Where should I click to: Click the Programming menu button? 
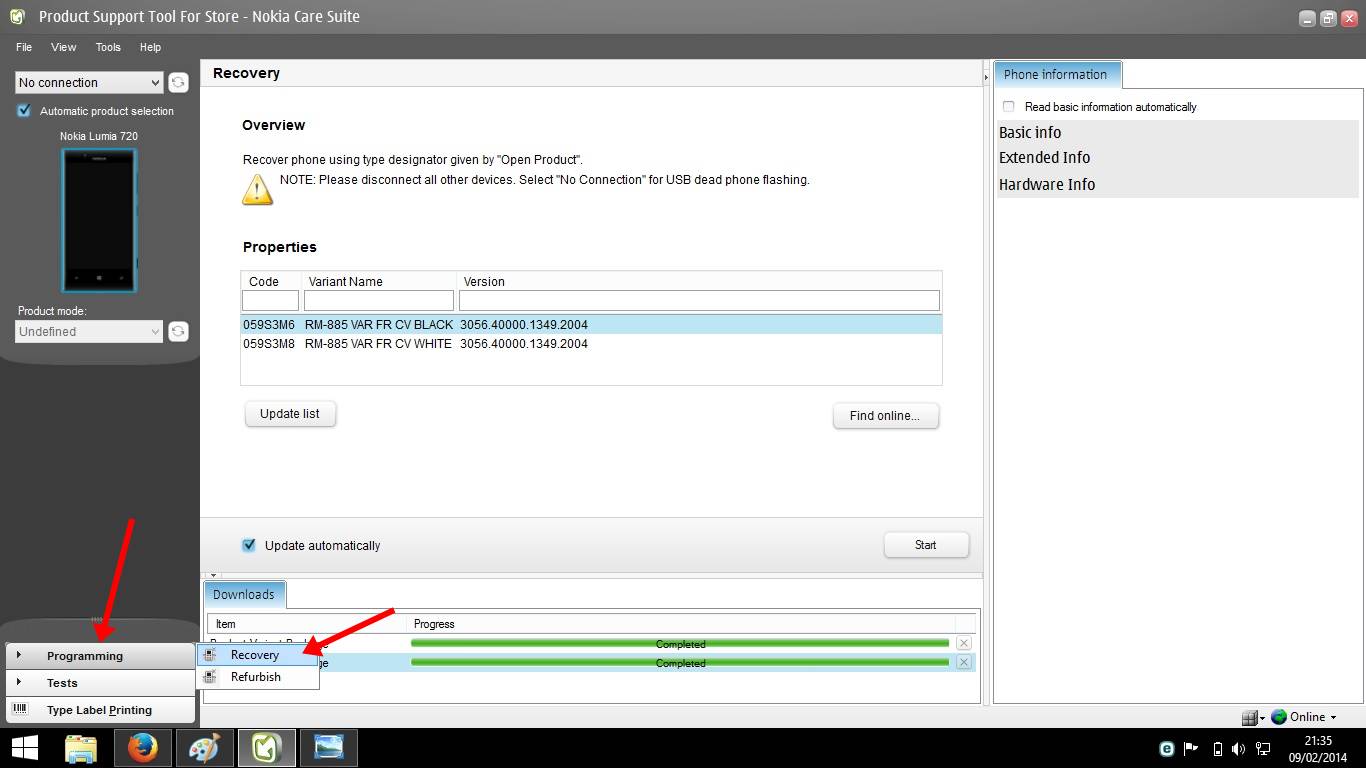[100, 656]
